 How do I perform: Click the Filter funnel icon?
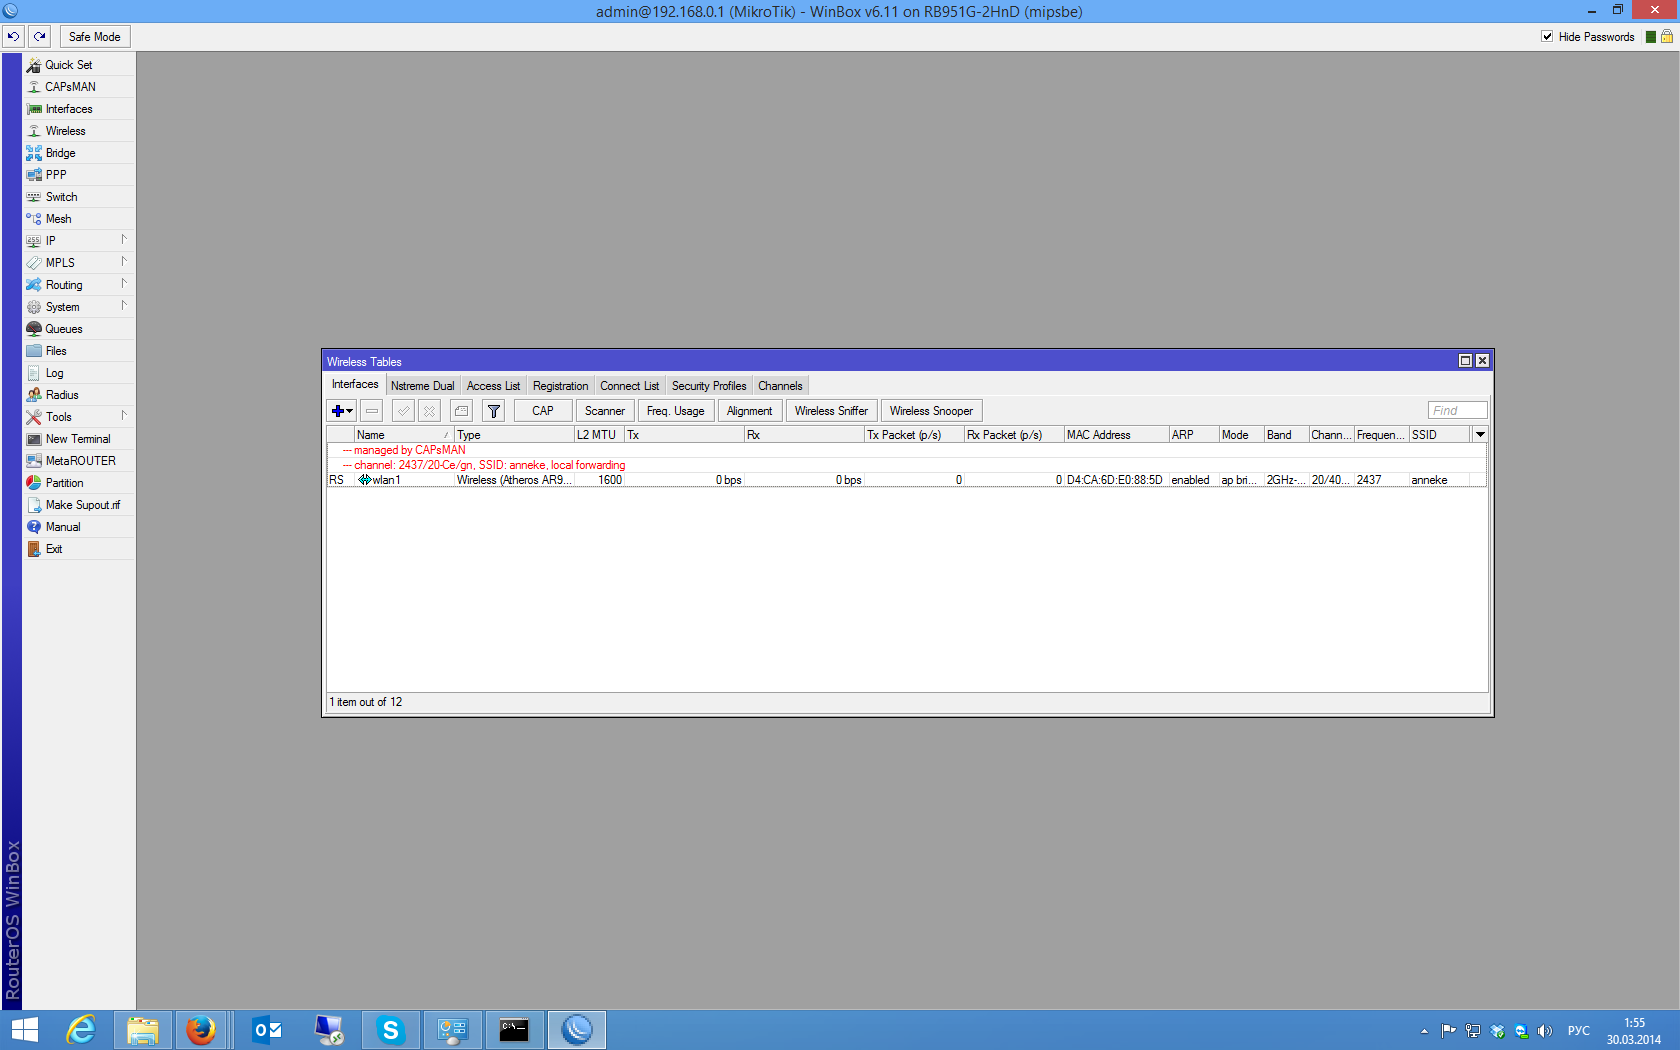point(493,411)
